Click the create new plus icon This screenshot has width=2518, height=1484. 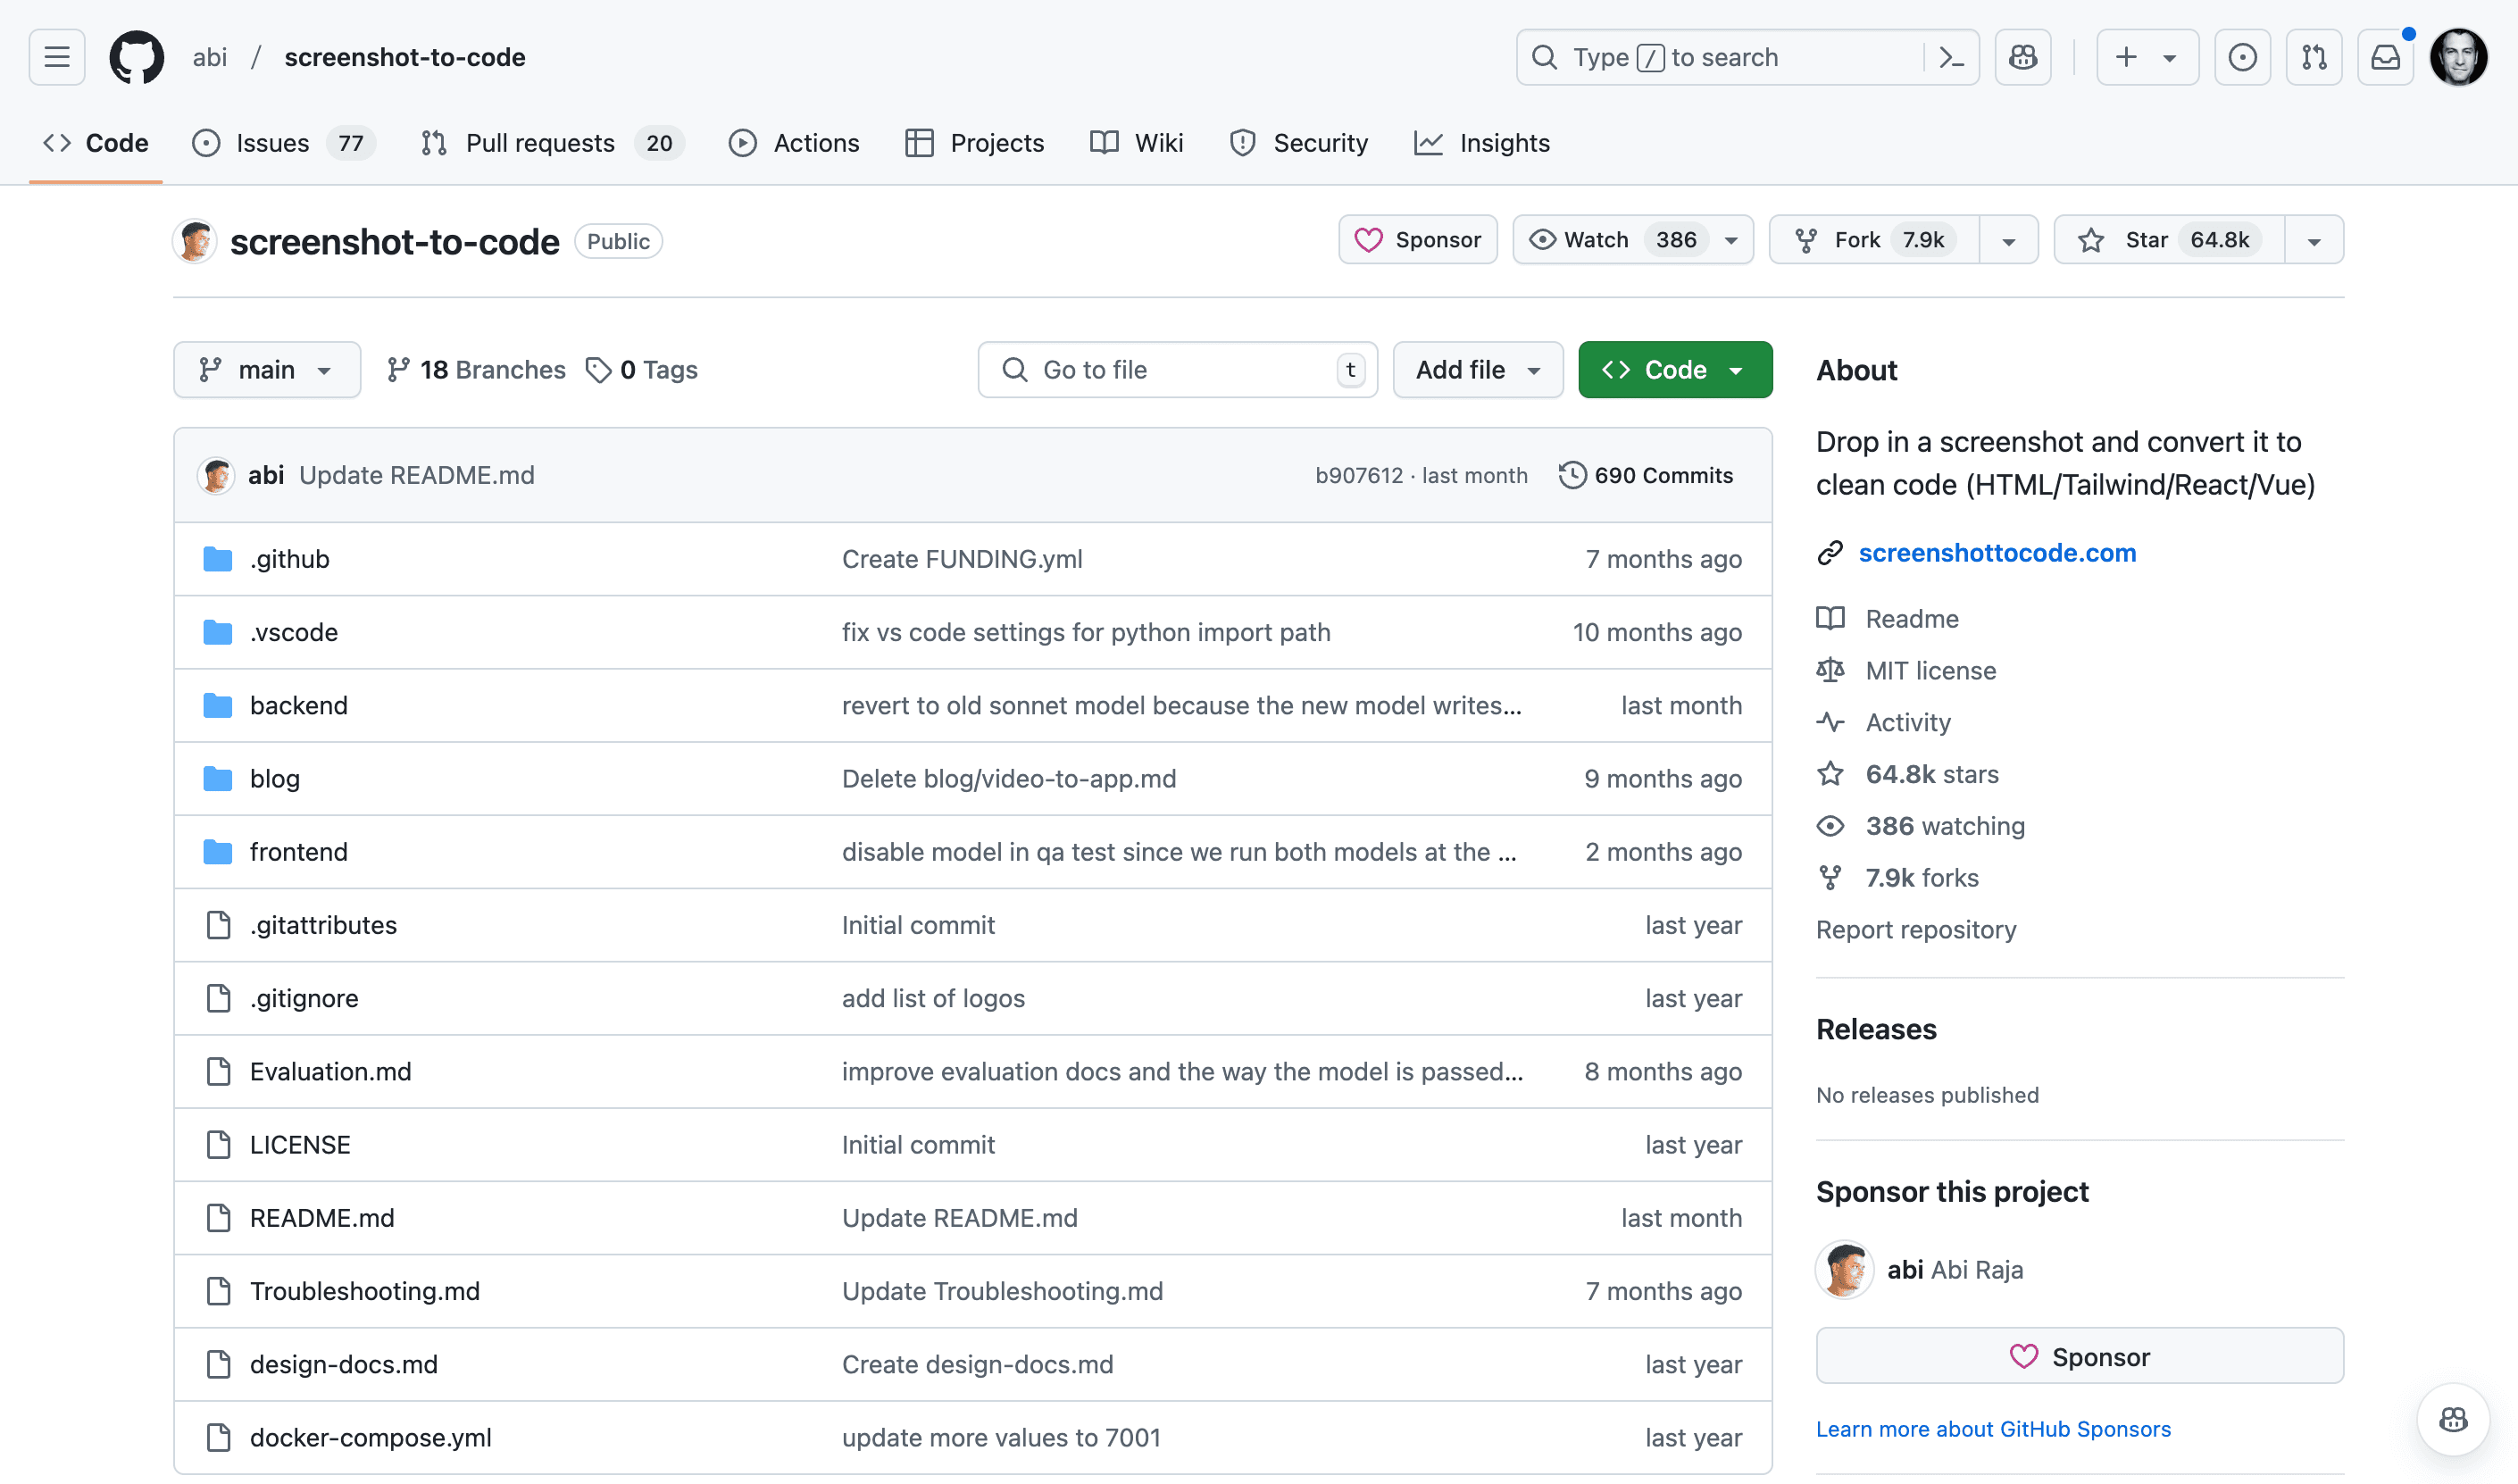[2126, 57]
